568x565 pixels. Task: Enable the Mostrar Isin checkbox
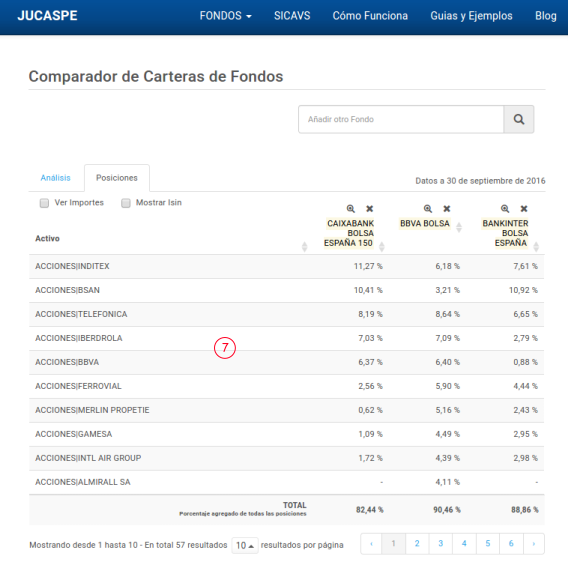tap(126, 203)
